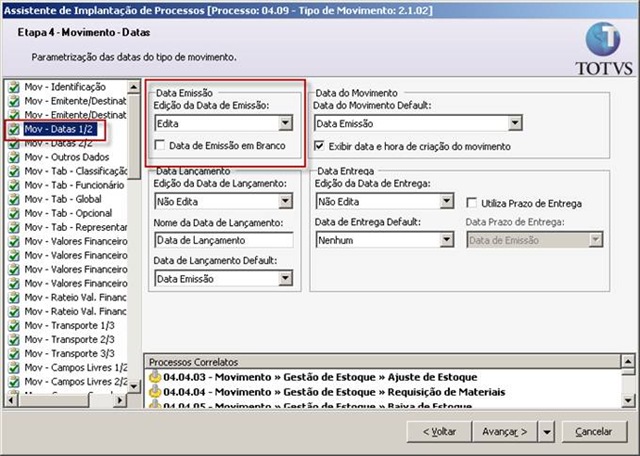
Task: Open Data de Entrega Default dropdown
Action: pos(447,240)
